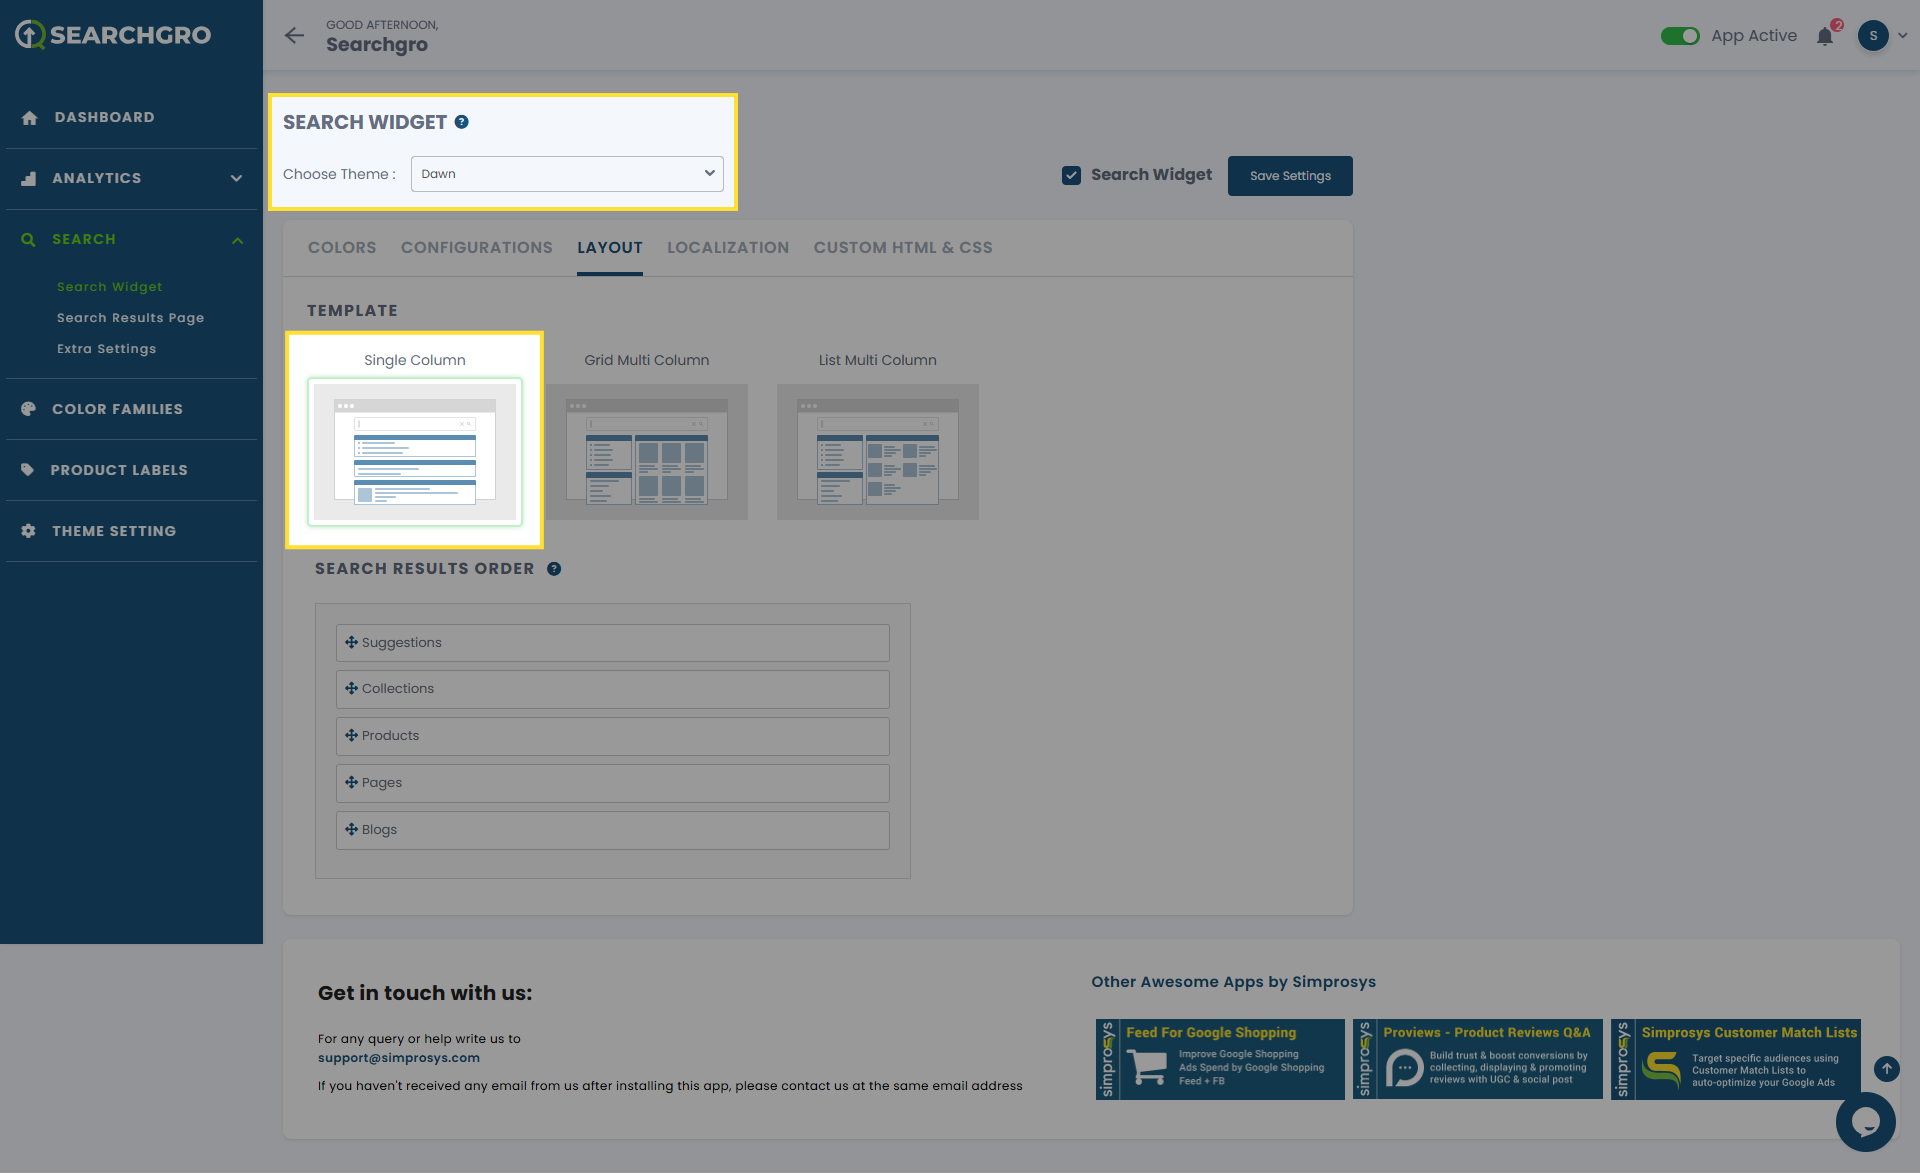The width and height of the screenshot is (1920, 1173).
Task: Toggle the App Active switch
Action: [1680, 36]
